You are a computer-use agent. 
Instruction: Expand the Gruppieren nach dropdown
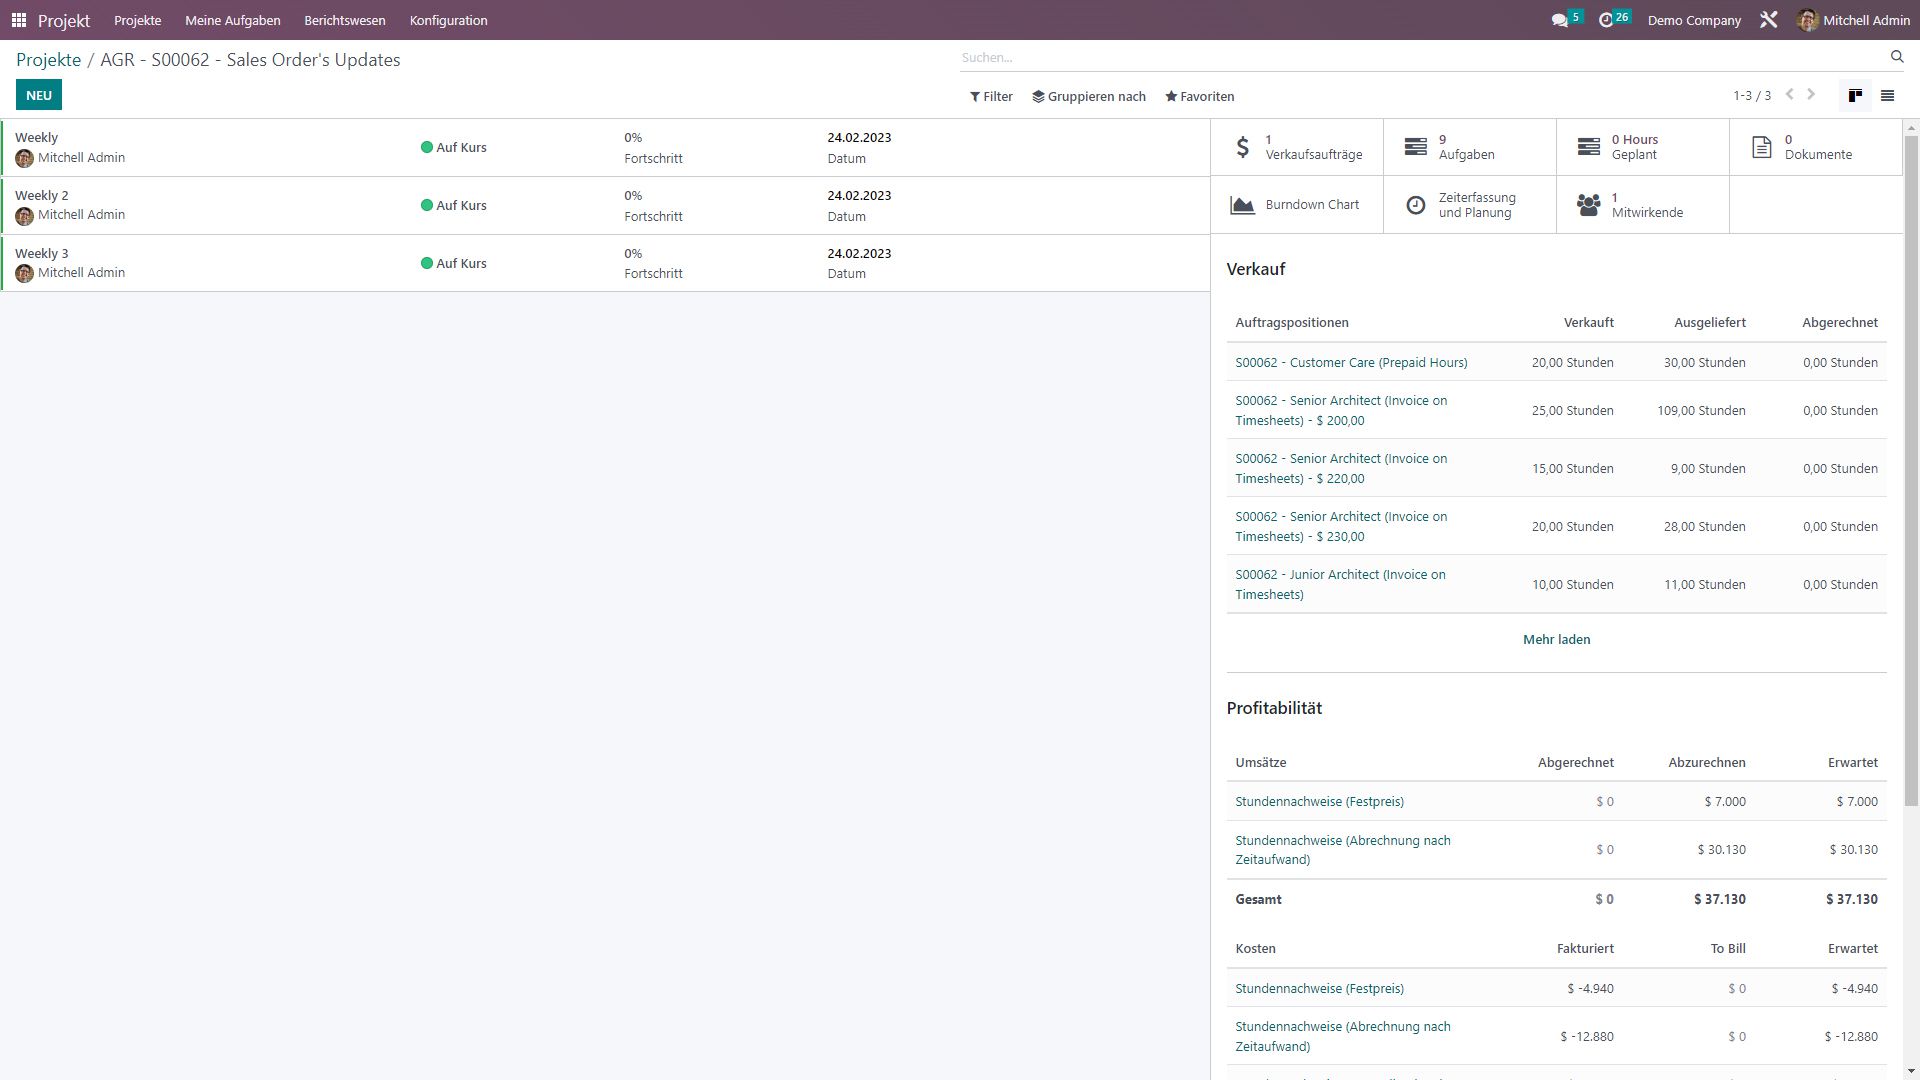point(1089,97)
